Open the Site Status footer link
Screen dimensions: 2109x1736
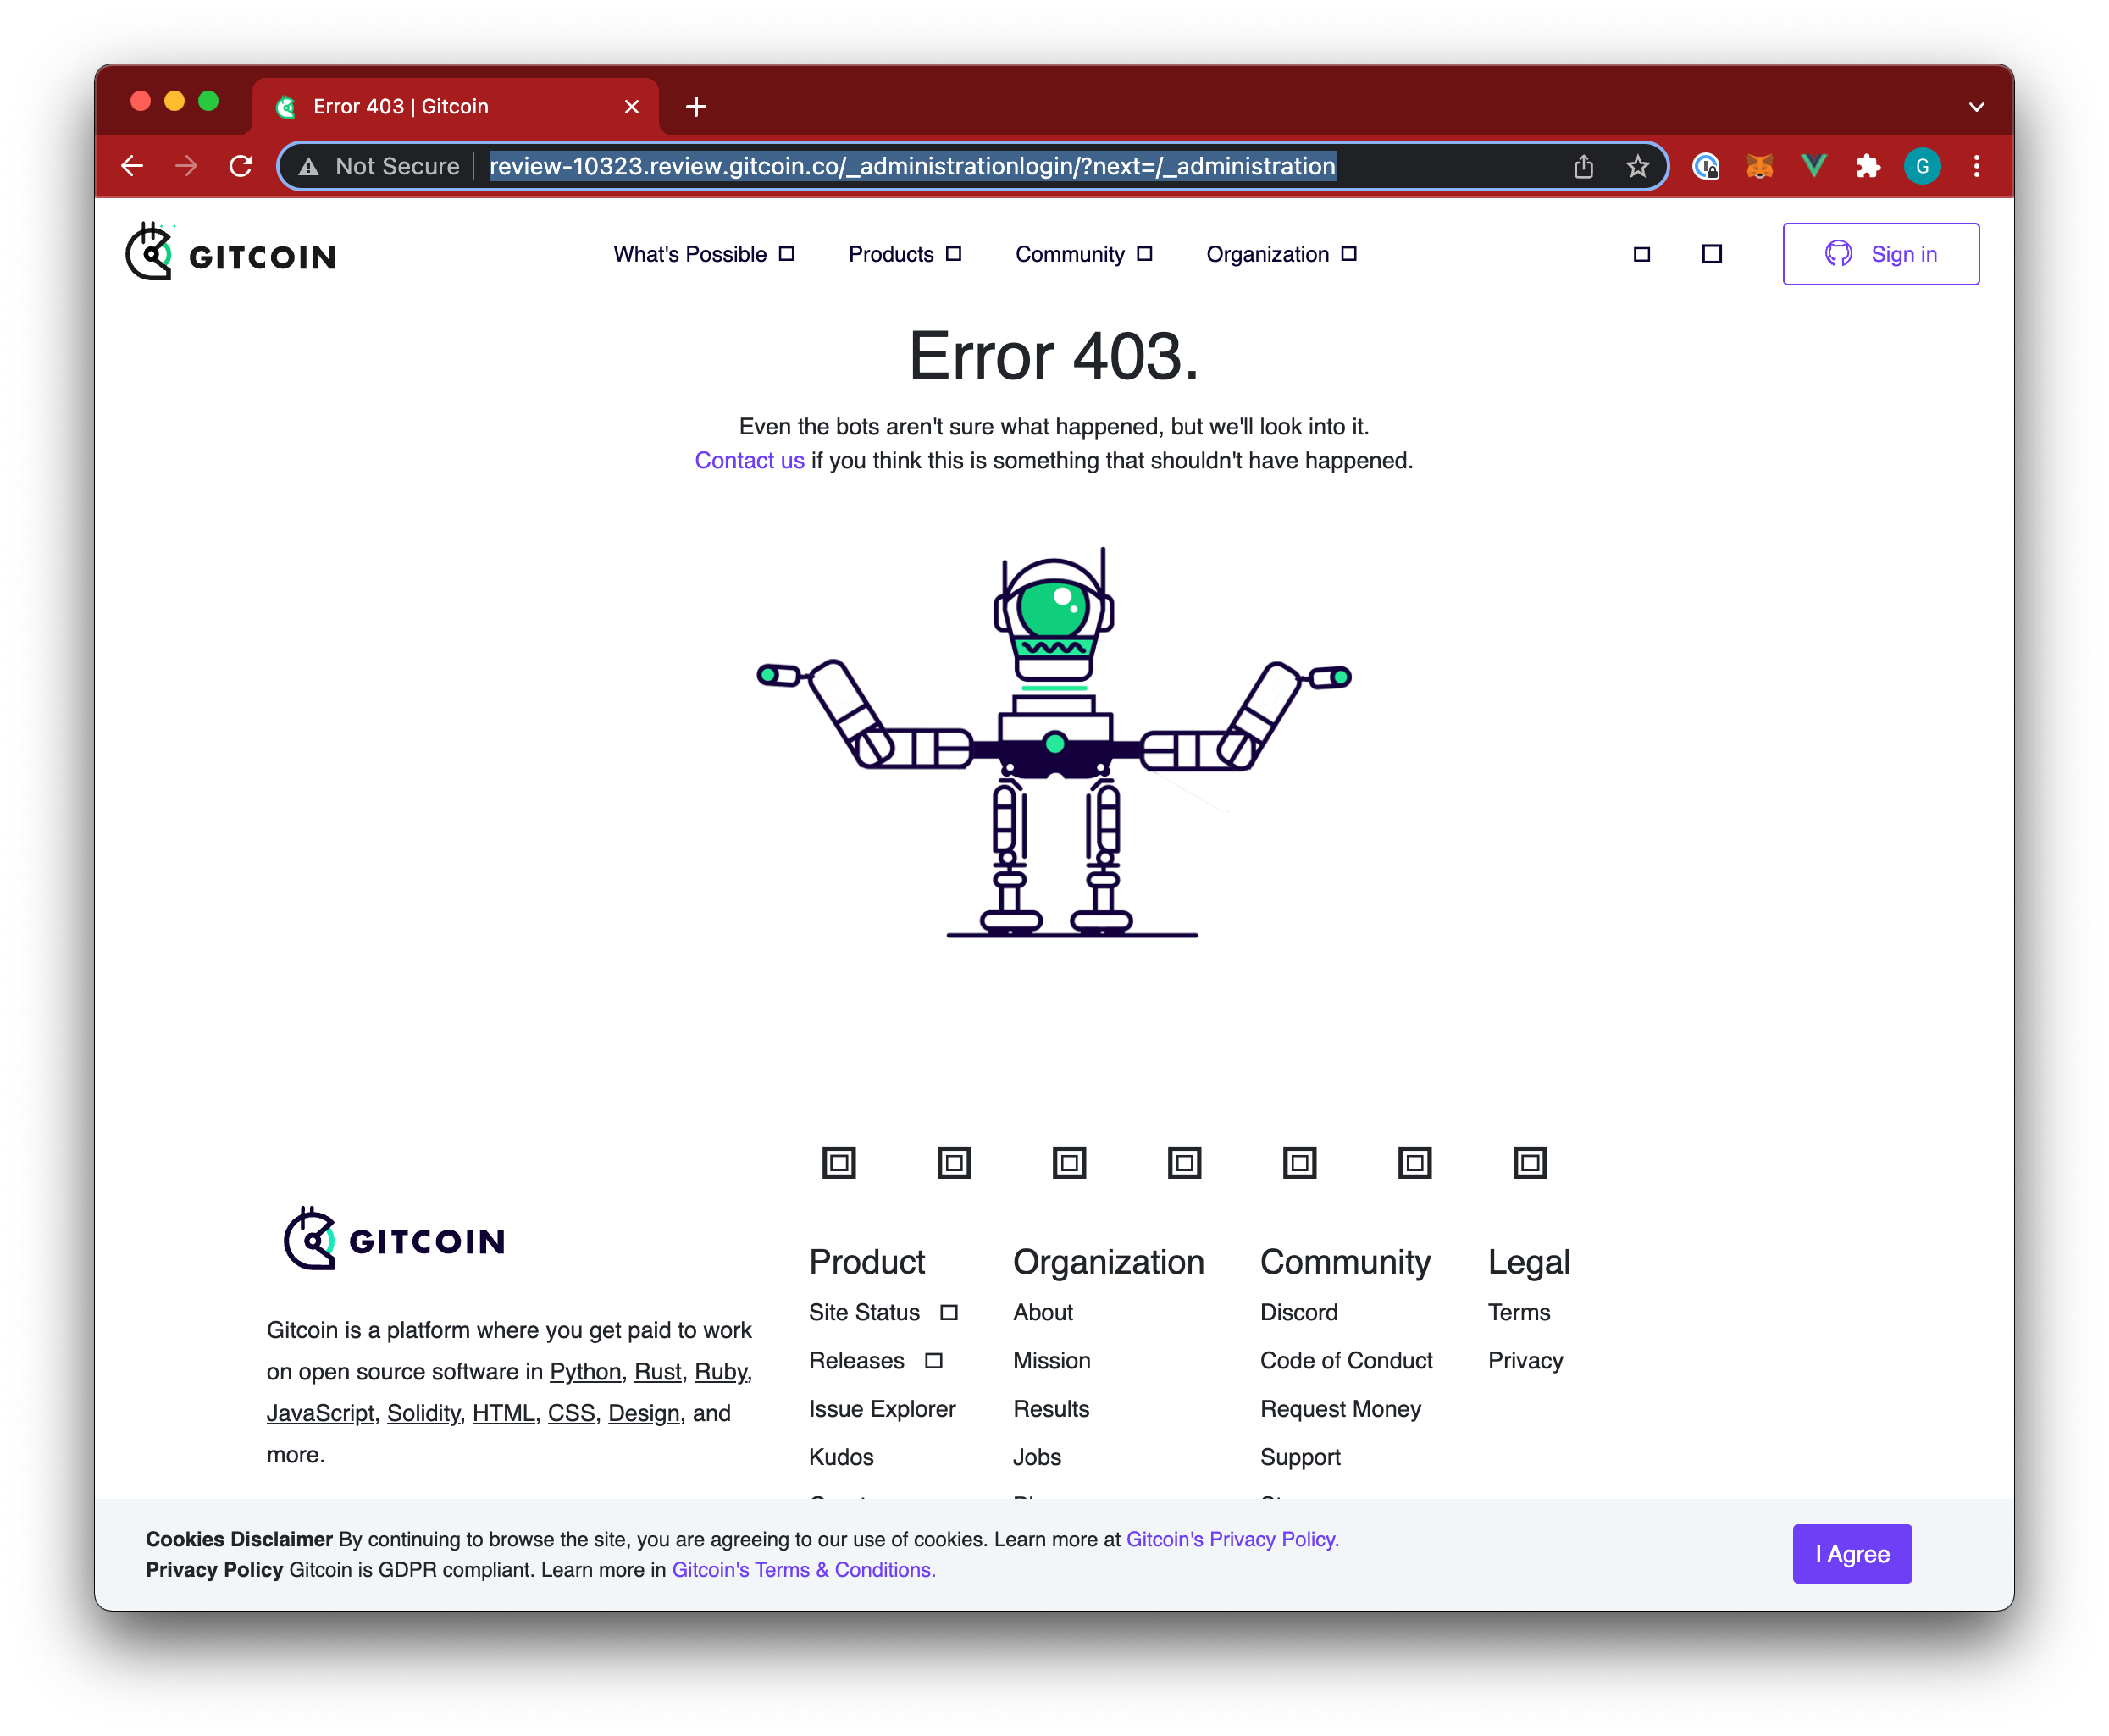(883, 1312)
